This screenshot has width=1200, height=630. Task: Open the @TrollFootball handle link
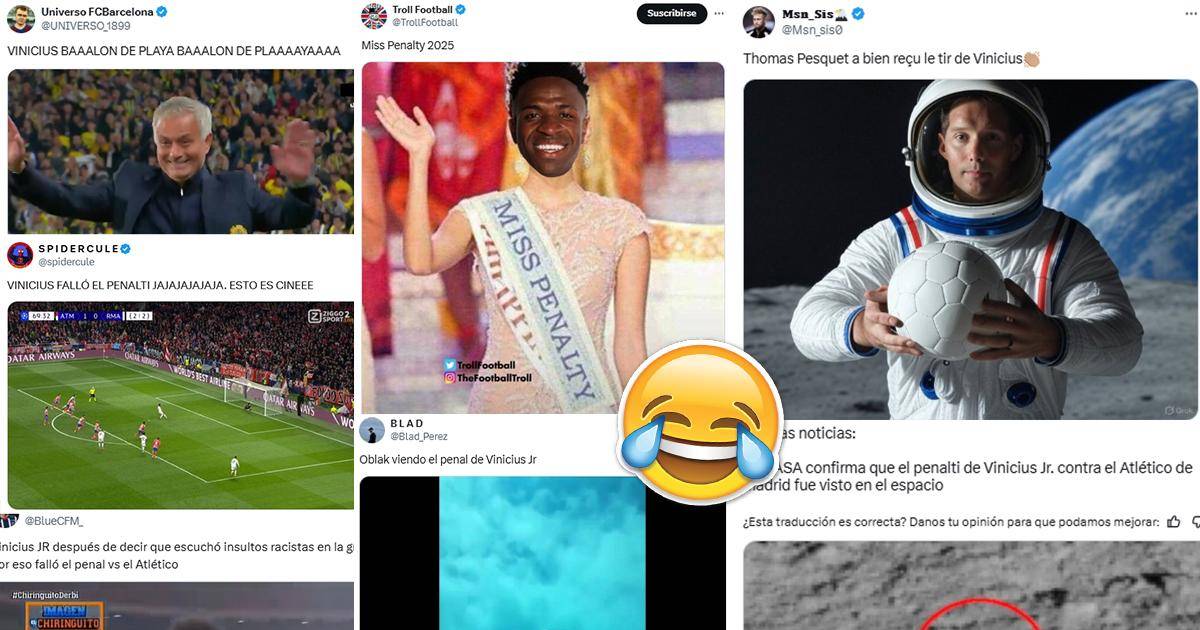click(425, 23)
